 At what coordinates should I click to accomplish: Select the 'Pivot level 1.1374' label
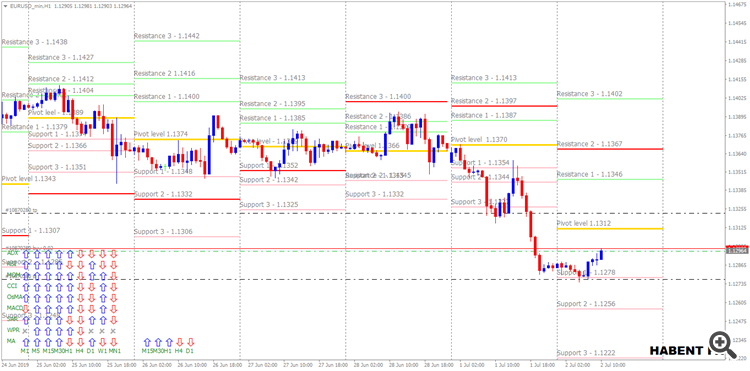(161, 134)
